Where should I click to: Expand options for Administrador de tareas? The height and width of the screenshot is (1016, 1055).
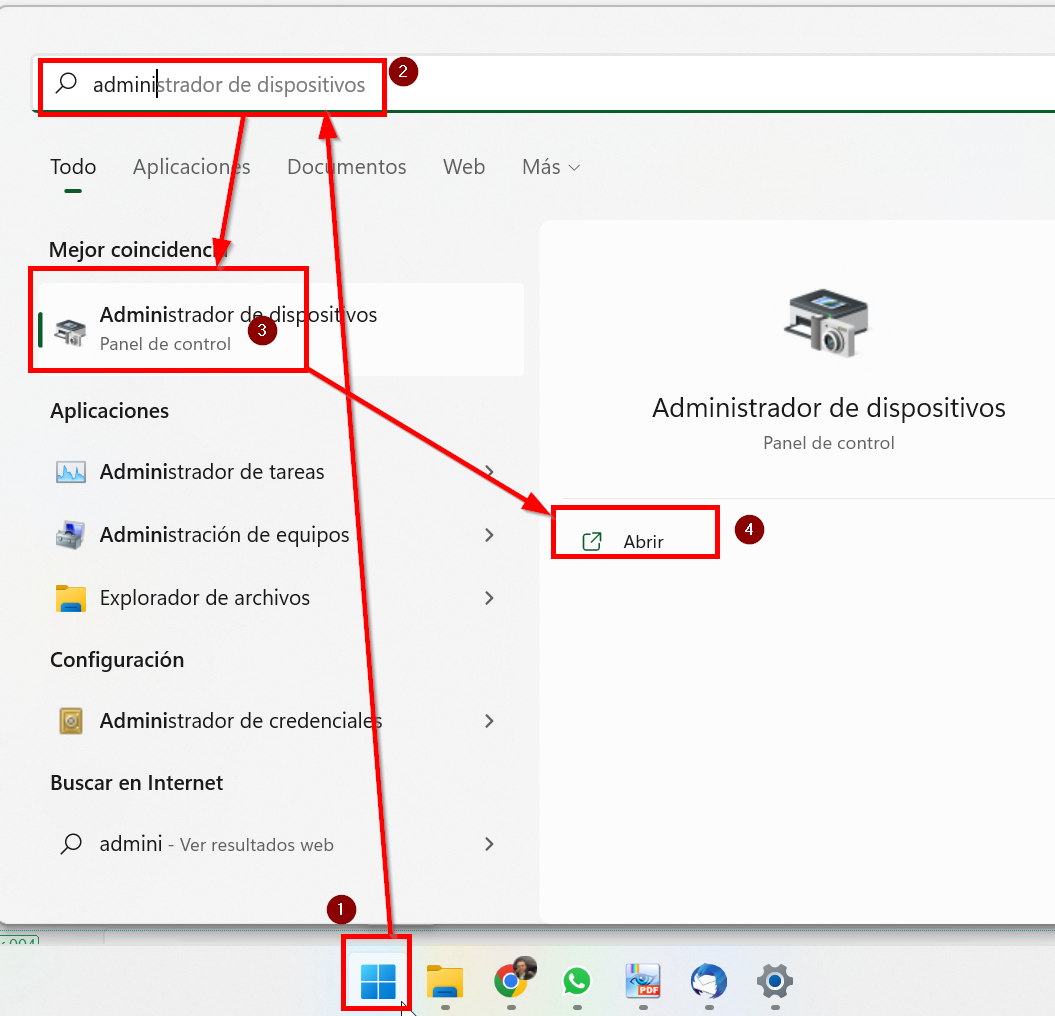pos(489,472)
